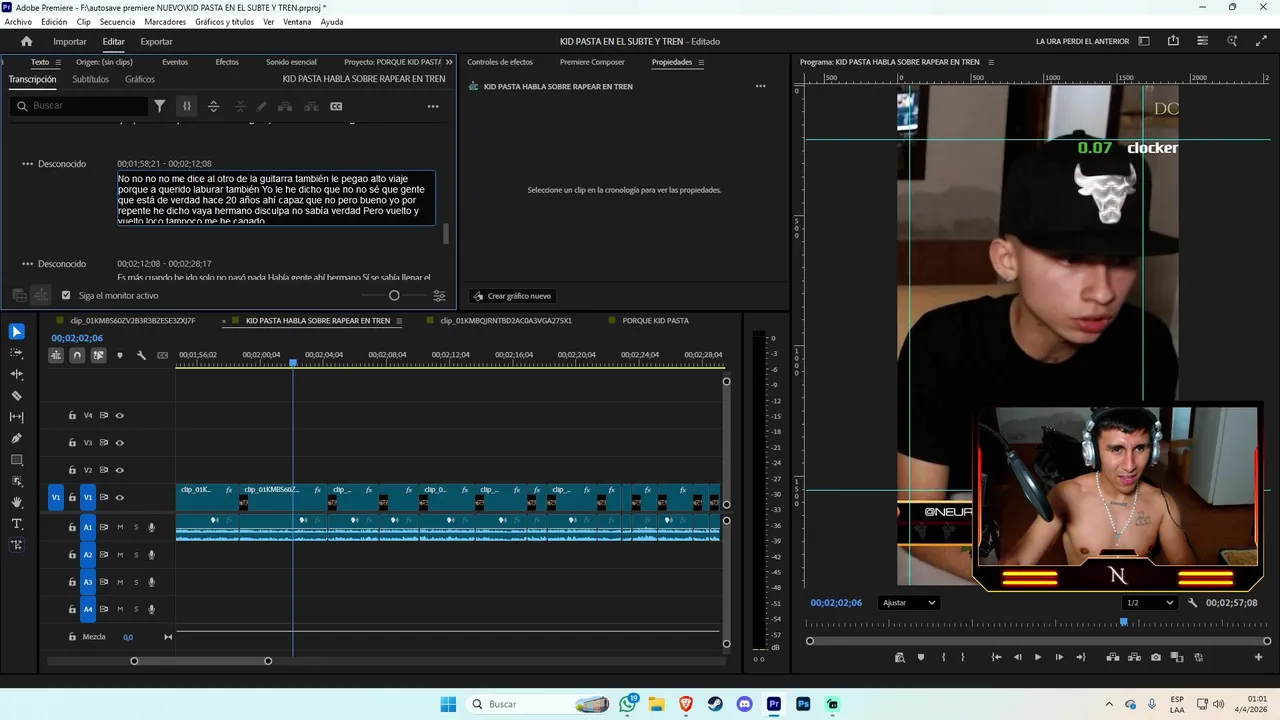Switch to Controles de efectos tab
The height and width of the screenshot is (720, 1280).
(x=500, y=62)
